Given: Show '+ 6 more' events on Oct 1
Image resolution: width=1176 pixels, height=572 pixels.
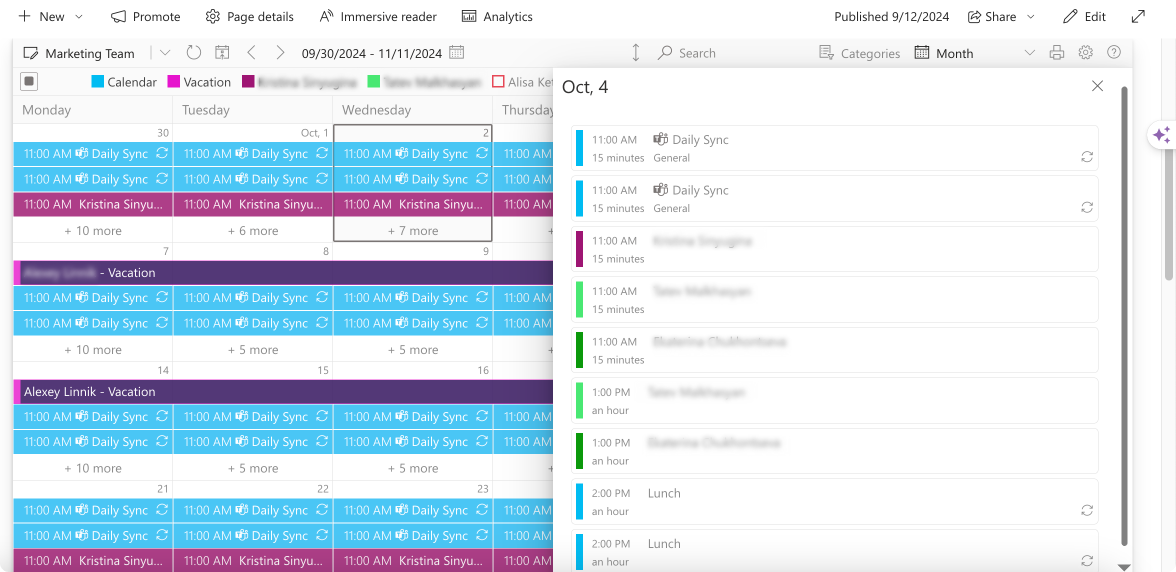Looking at the screenshot, I should click(253, 231).
